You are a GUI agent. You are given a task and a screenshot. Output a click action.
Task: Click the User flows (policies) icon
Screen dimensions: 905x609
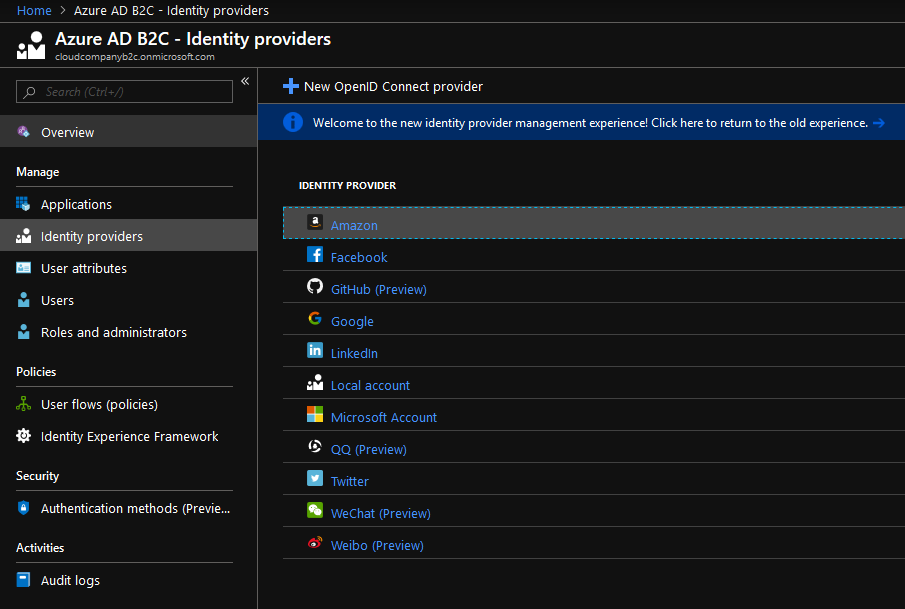[x=22, y=404]
